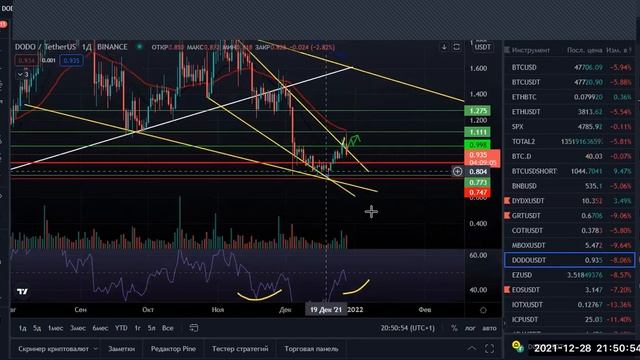The width and height of the screenshot is (640, 360).
Task: Click the download arrow icon above price scale
Action: 444,47
